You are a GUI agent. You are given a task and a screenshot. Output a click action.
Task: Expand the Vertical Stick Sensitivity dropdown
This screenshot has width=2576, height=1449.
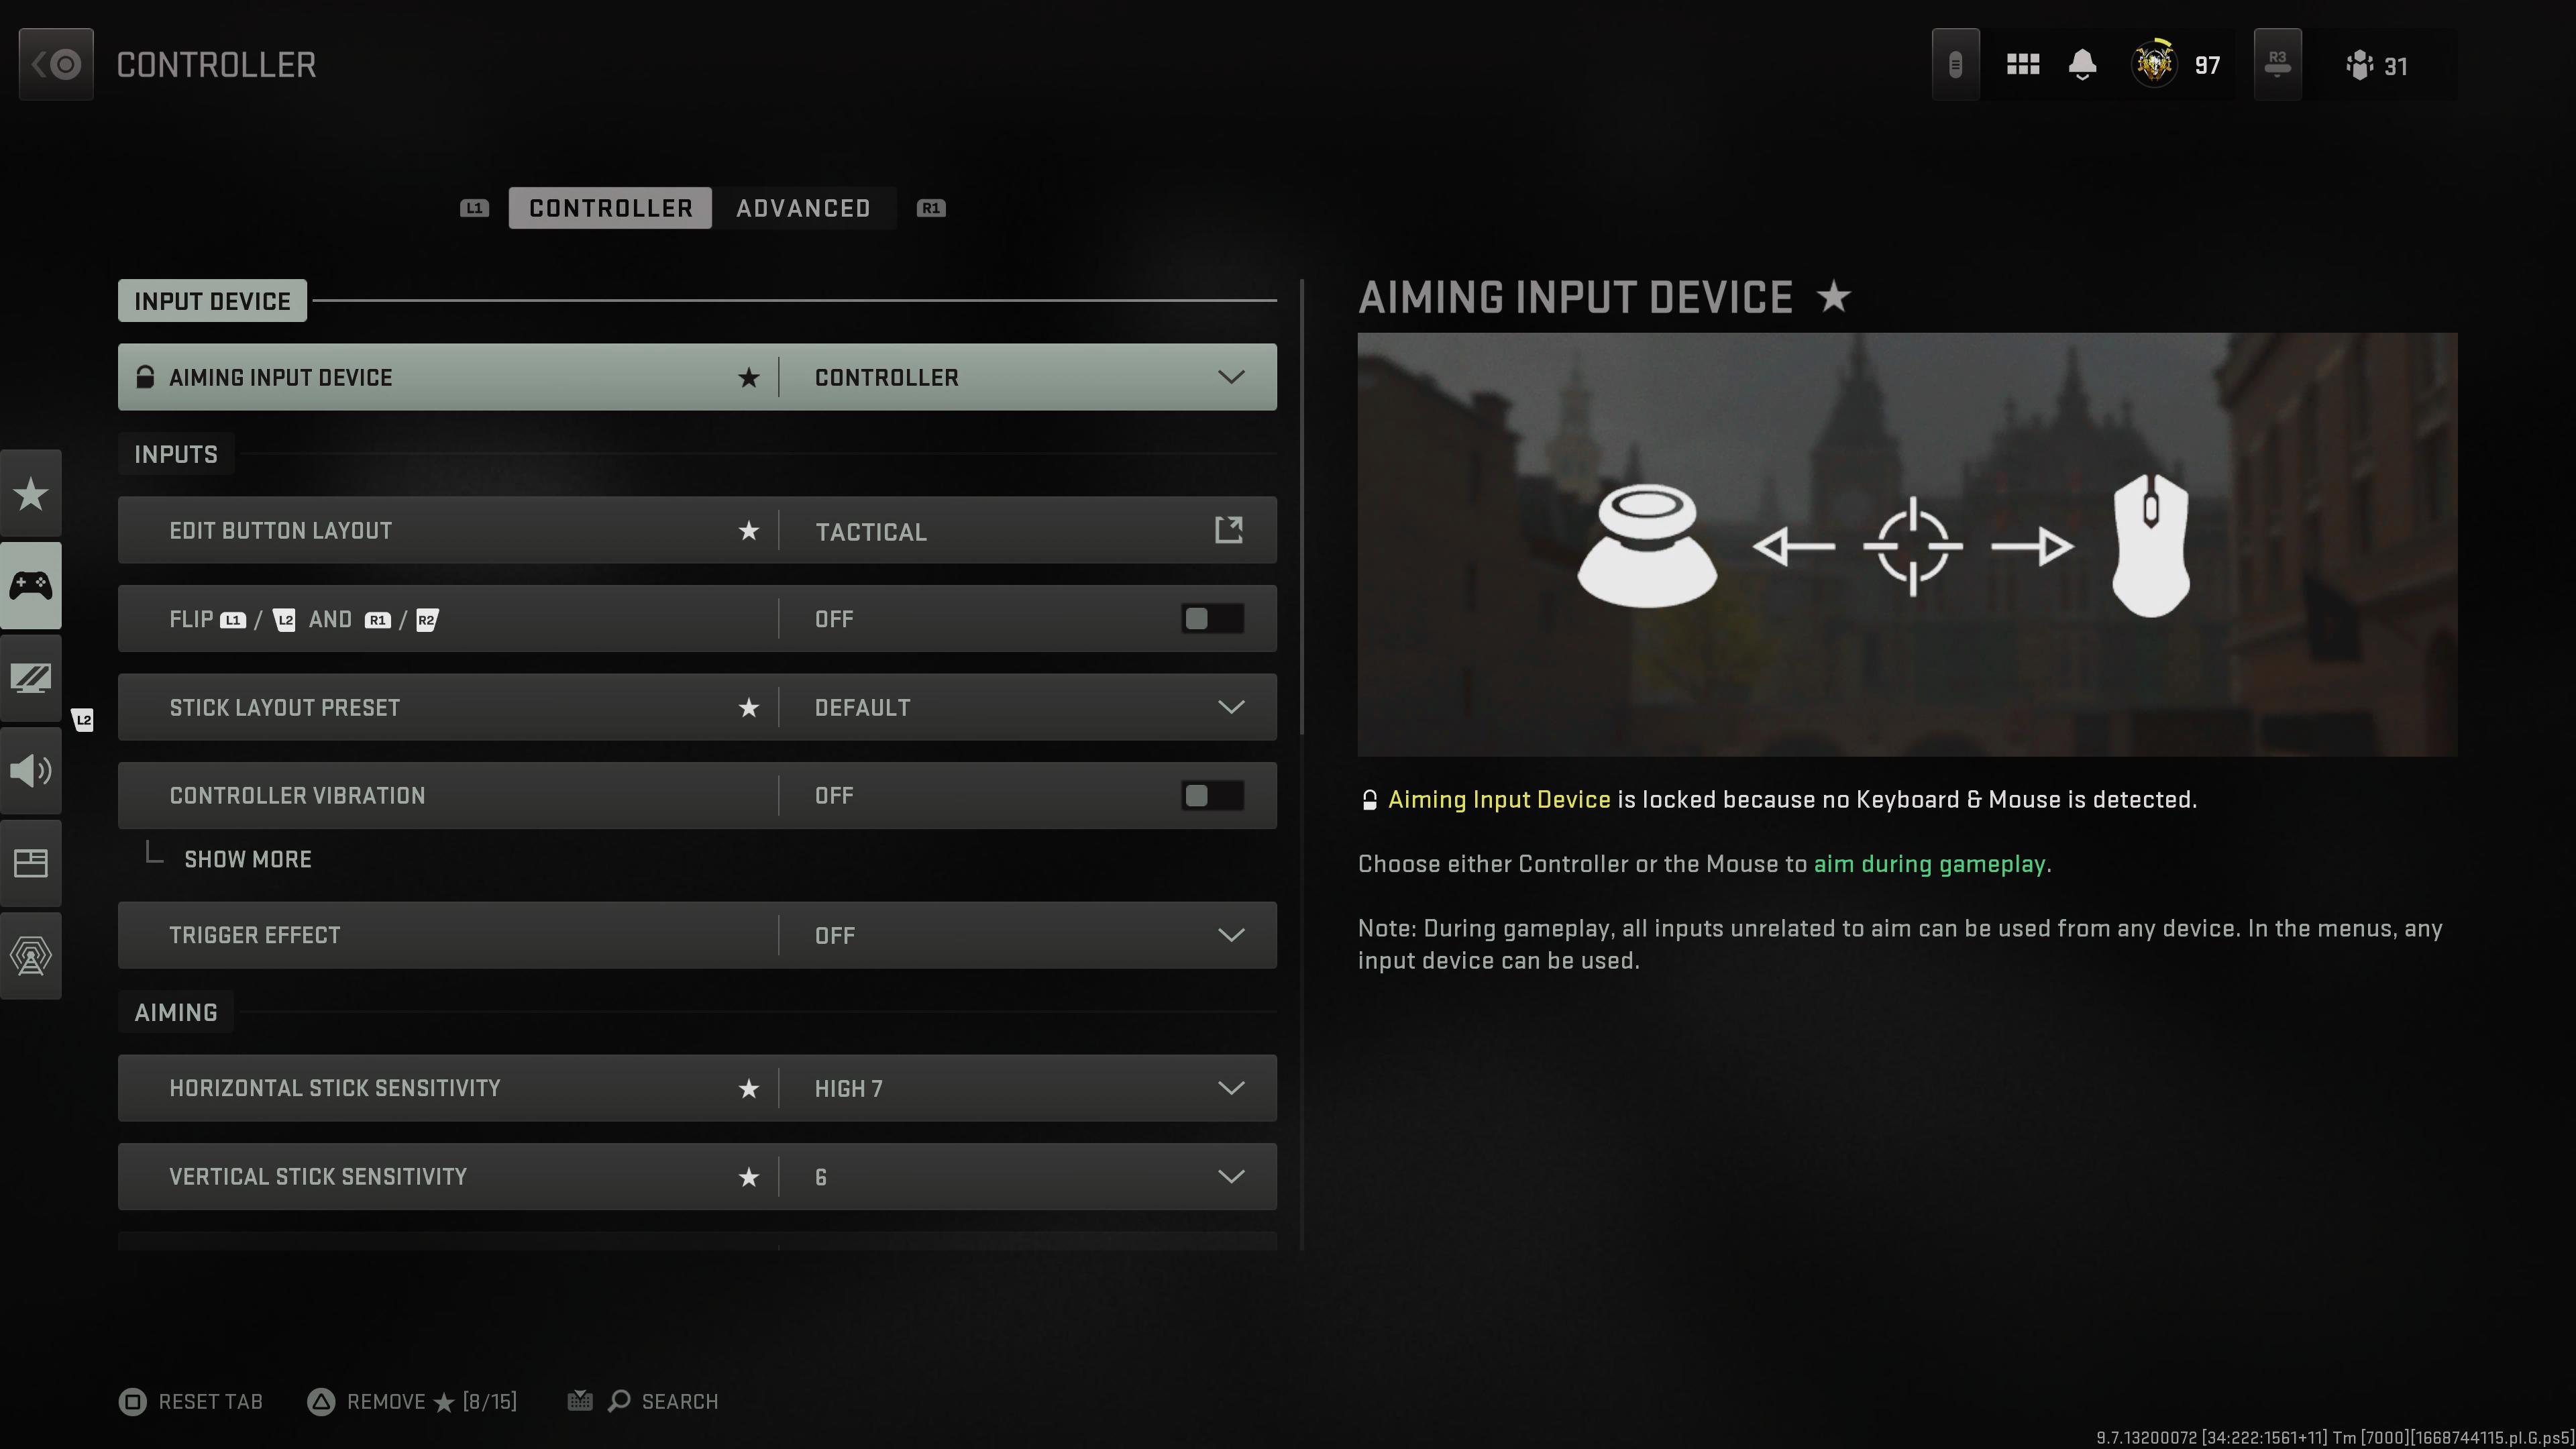[x=1232, y=1177]
